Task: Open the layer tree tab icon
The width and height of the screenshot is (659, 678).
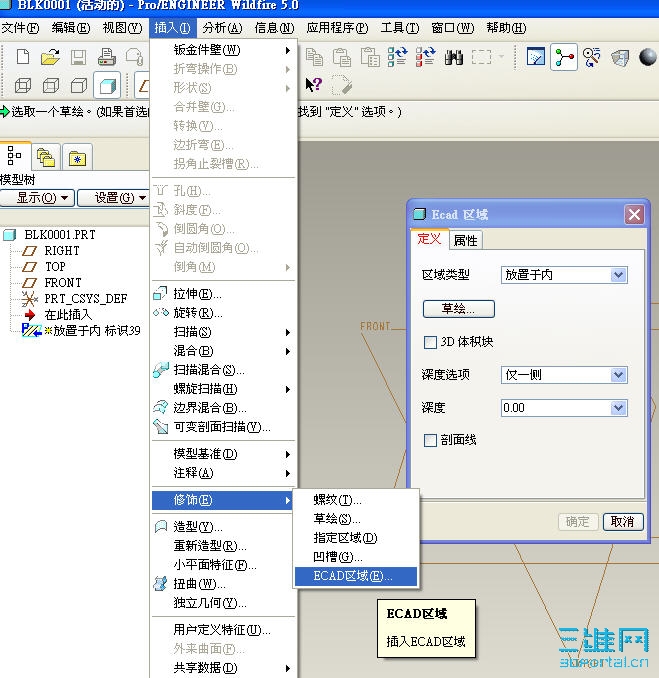Action: pyautogui.click(x=46, y=157)
